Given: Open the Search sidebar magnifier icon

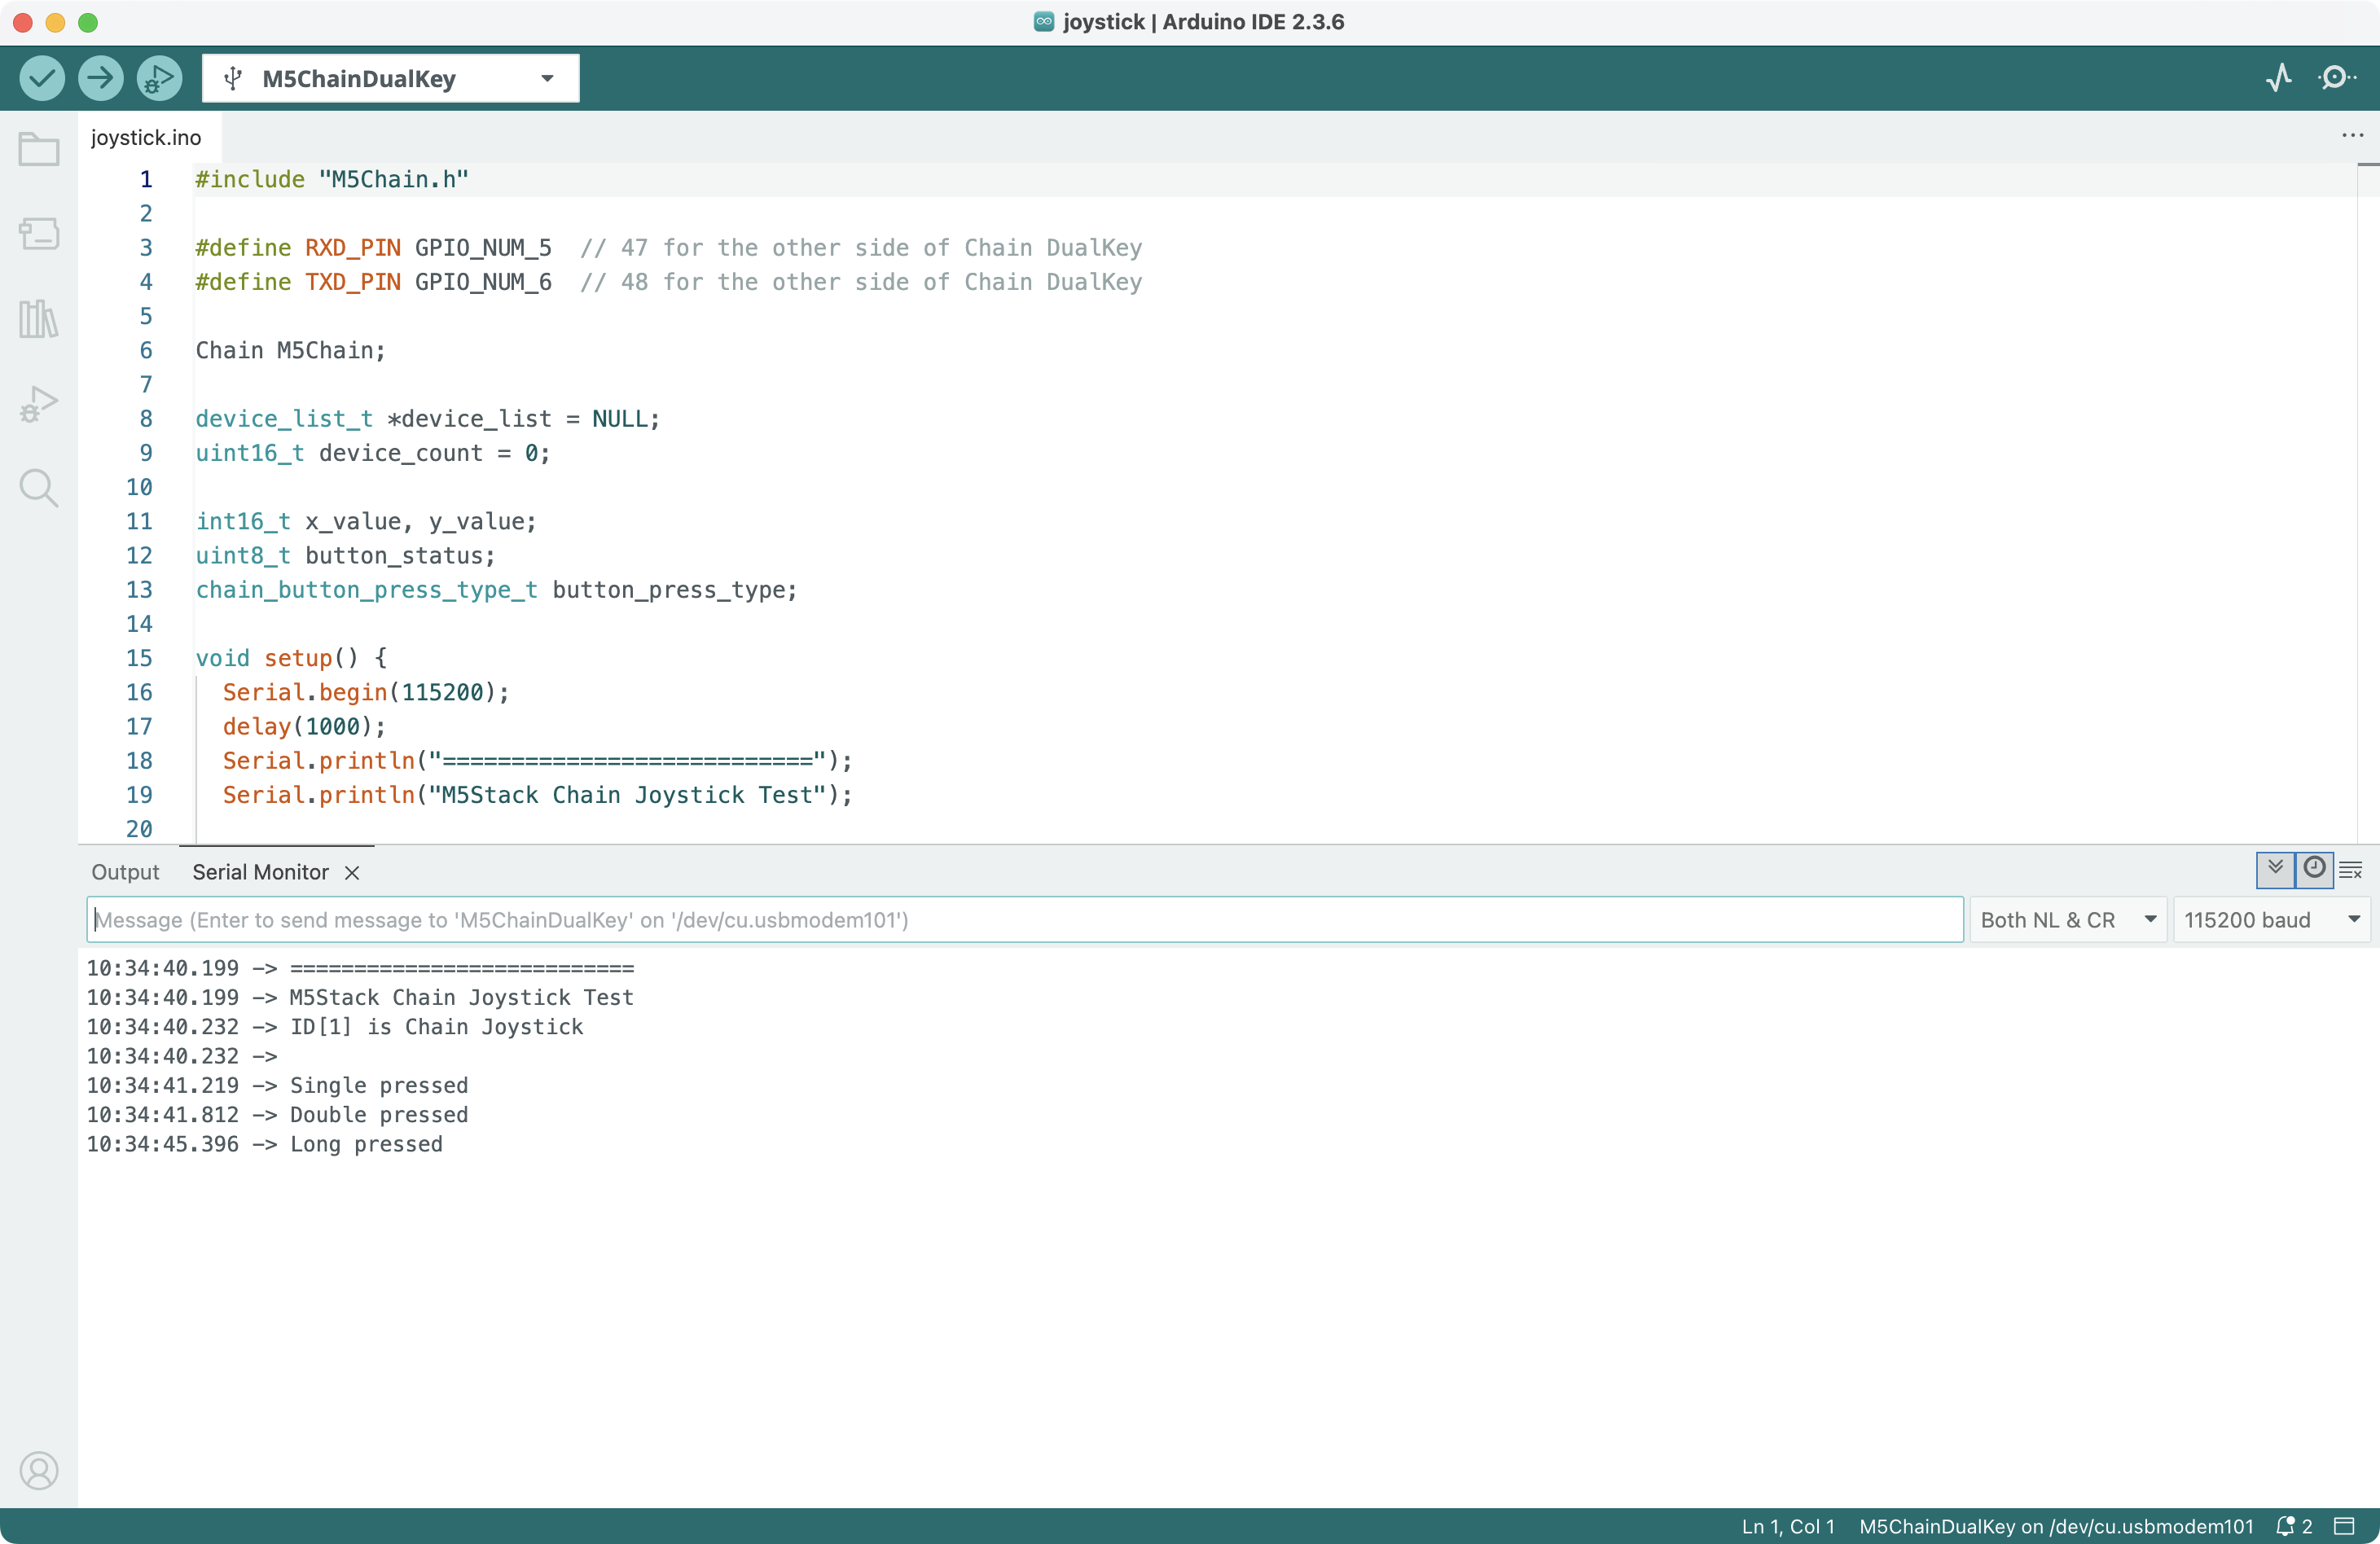Looking at the screenshot, I should point(39,488).
